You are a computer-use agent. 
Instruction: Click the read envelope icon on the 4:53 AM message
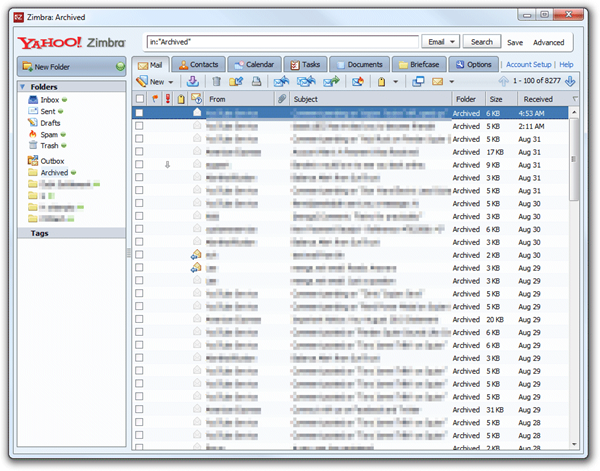click(197, 112)
